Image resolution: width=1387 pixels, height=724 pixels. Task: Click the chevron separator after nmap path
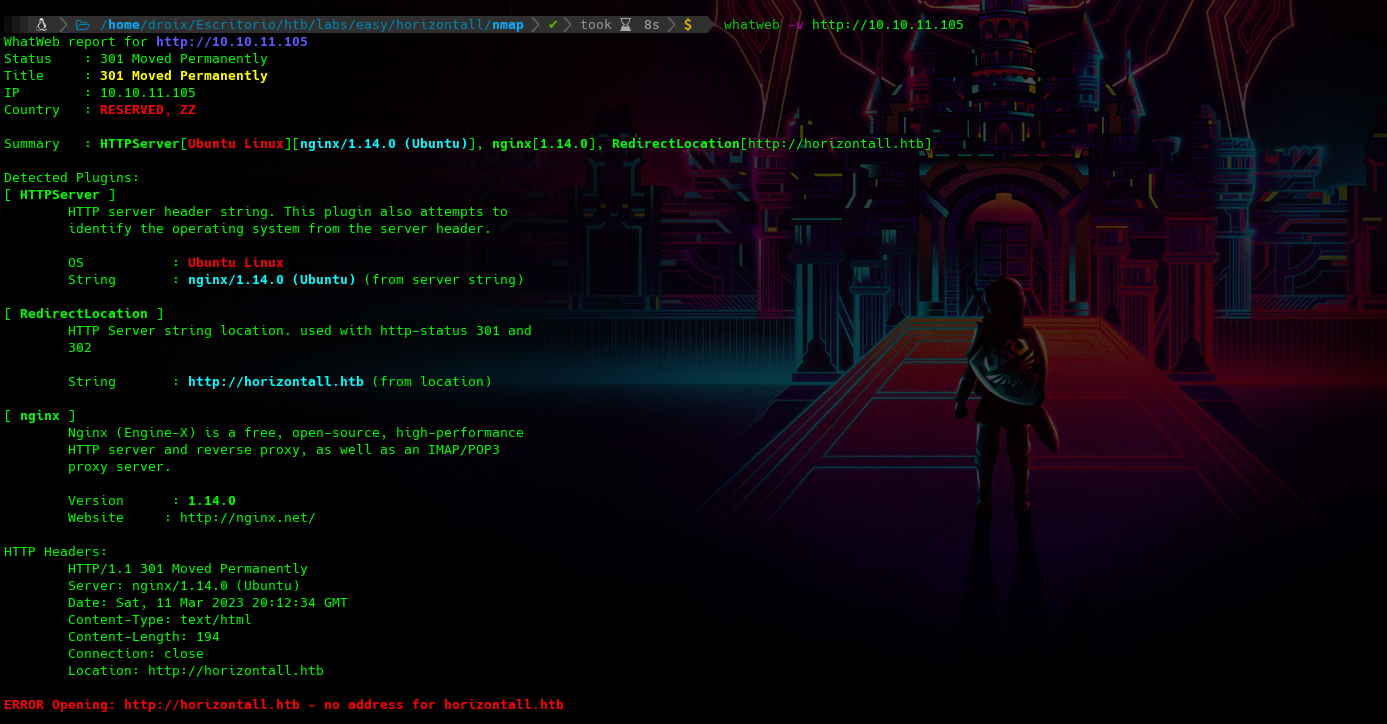(x=535, y=24)
